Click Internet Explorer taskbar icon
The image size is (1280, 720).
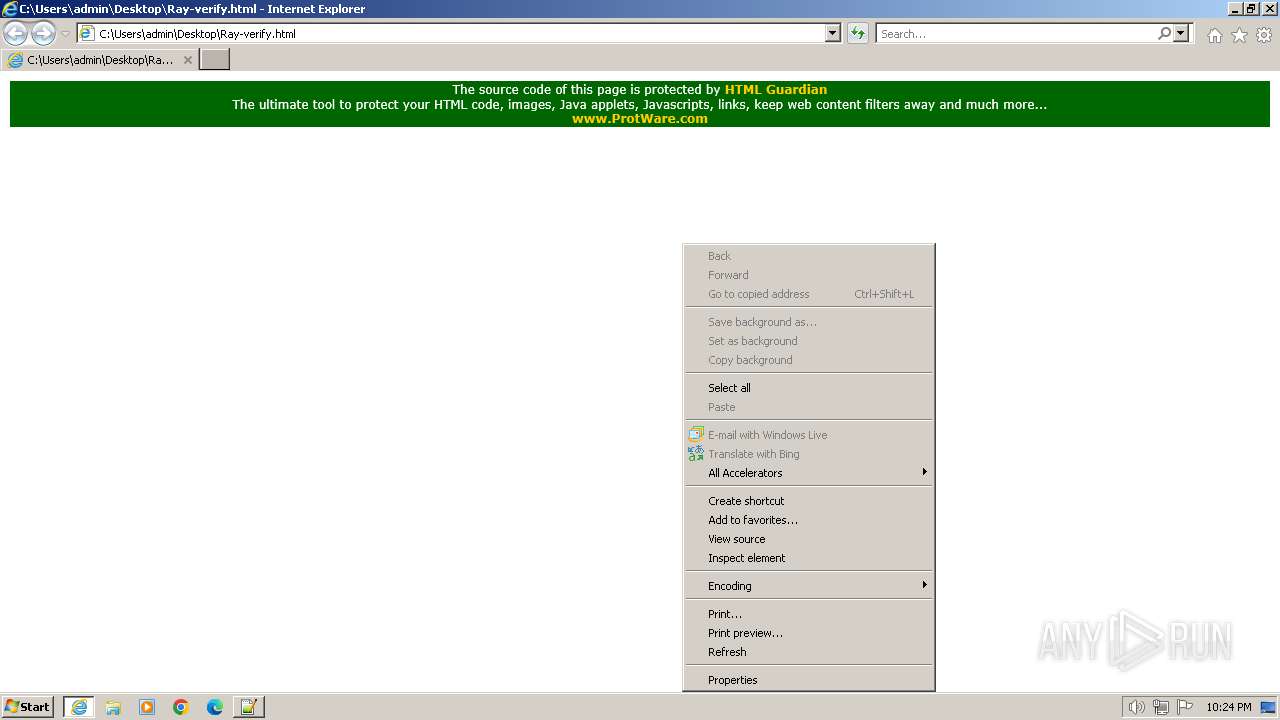79,707
